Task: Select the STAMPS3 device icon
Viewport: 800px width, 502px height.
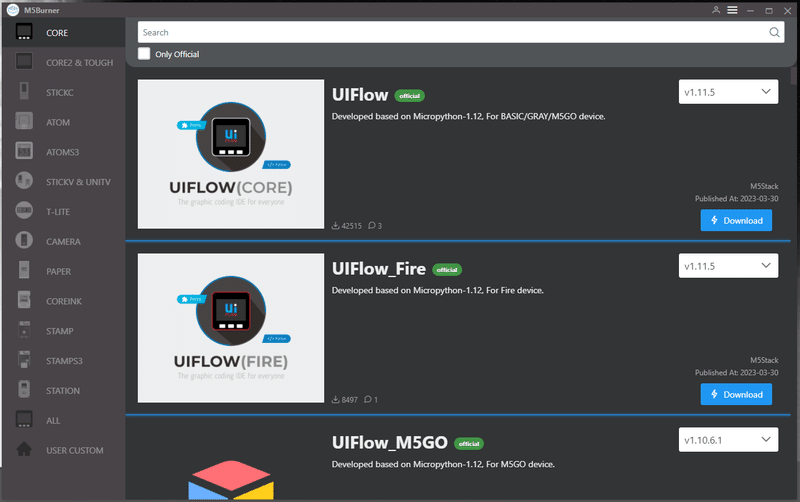Action: point(24,360)
